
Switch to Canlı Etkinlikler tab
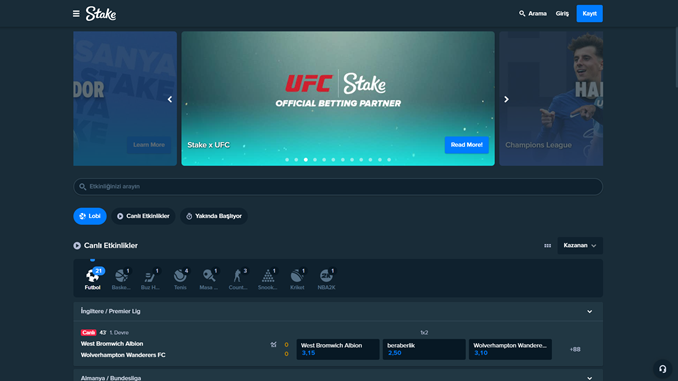pyautogui.click(x=143, y=216)
